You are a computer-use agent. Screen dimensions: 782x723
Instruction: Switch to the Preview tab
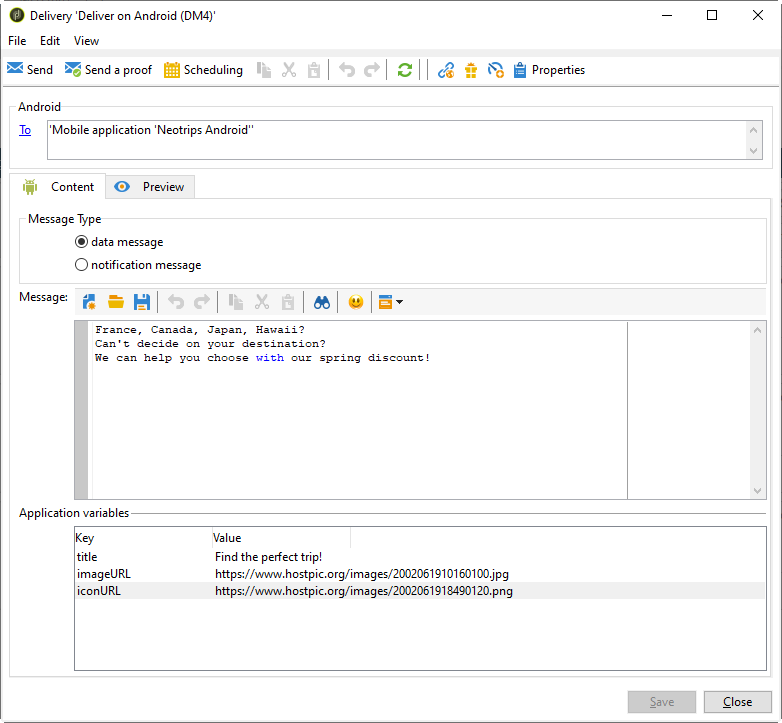(151, 187)
